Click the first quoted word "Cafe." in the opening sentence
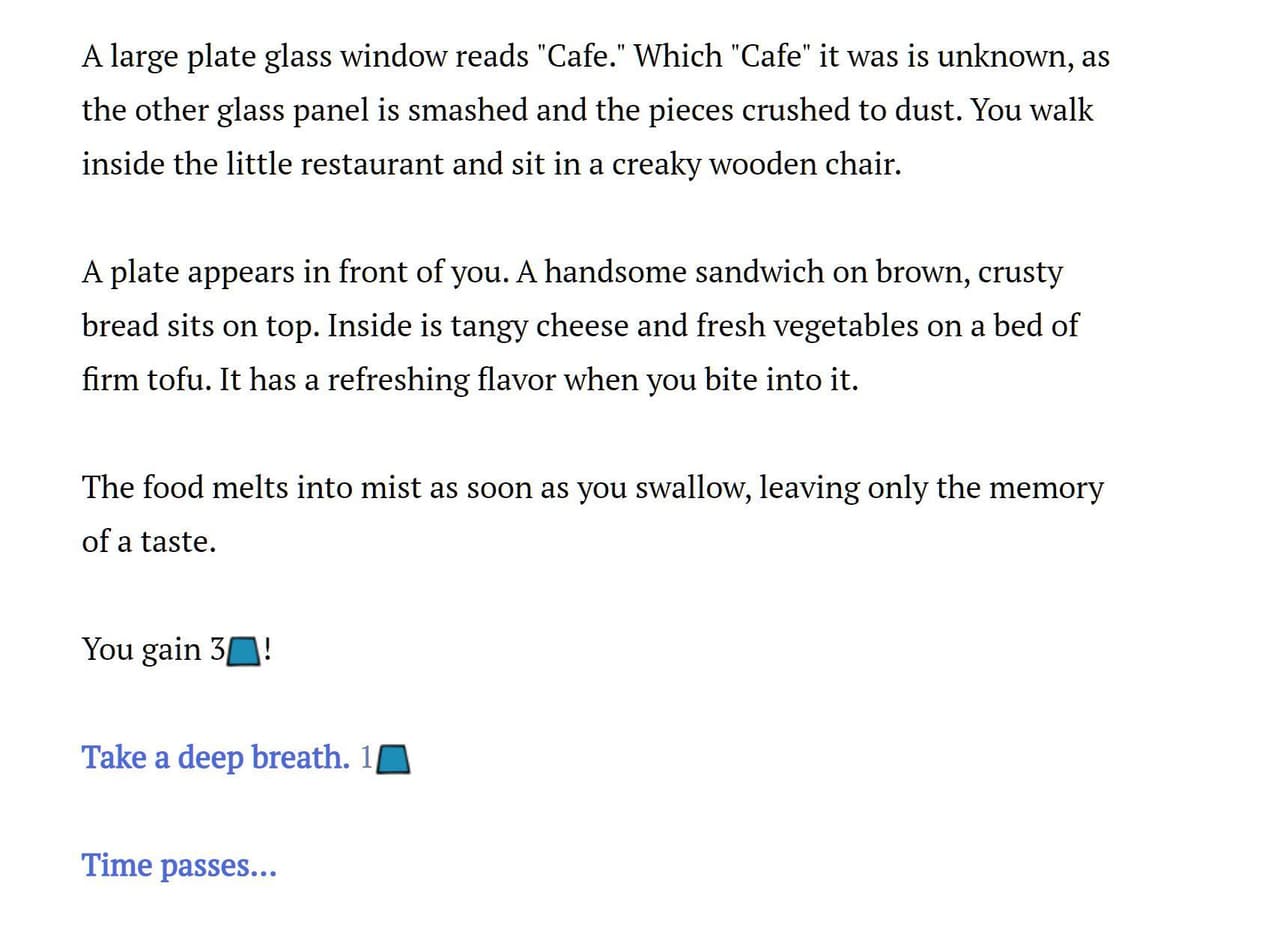 coord(580,56)
